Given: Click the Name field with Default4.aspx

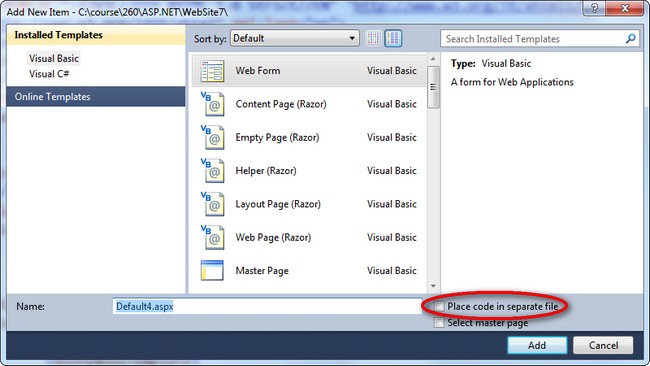Looking at the screenshot, I should coord(267,306).
